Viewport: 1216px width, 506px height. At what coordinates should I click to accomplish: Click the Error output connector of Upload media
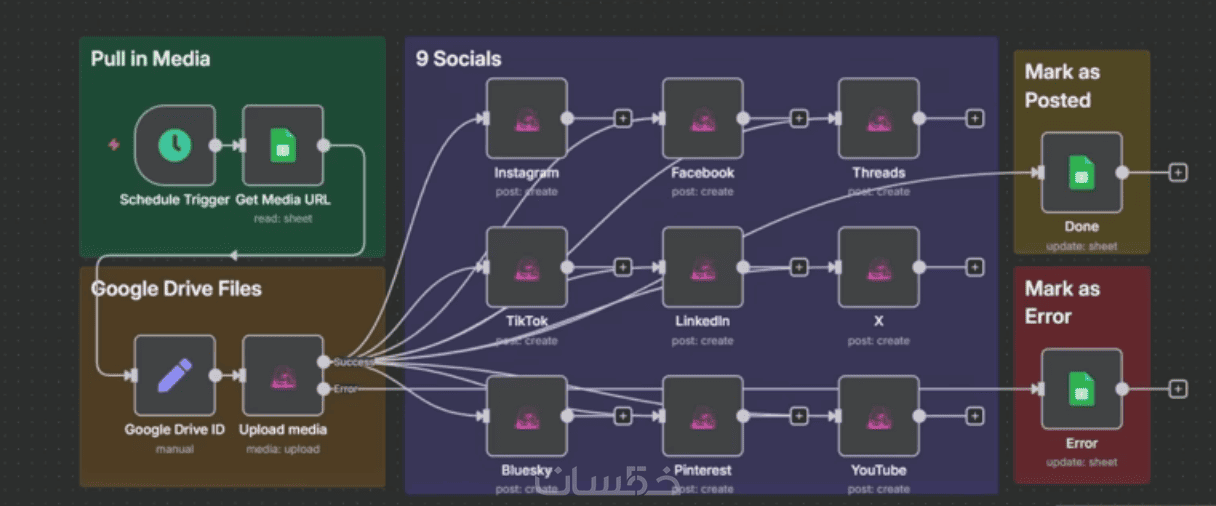coord(323,389)
